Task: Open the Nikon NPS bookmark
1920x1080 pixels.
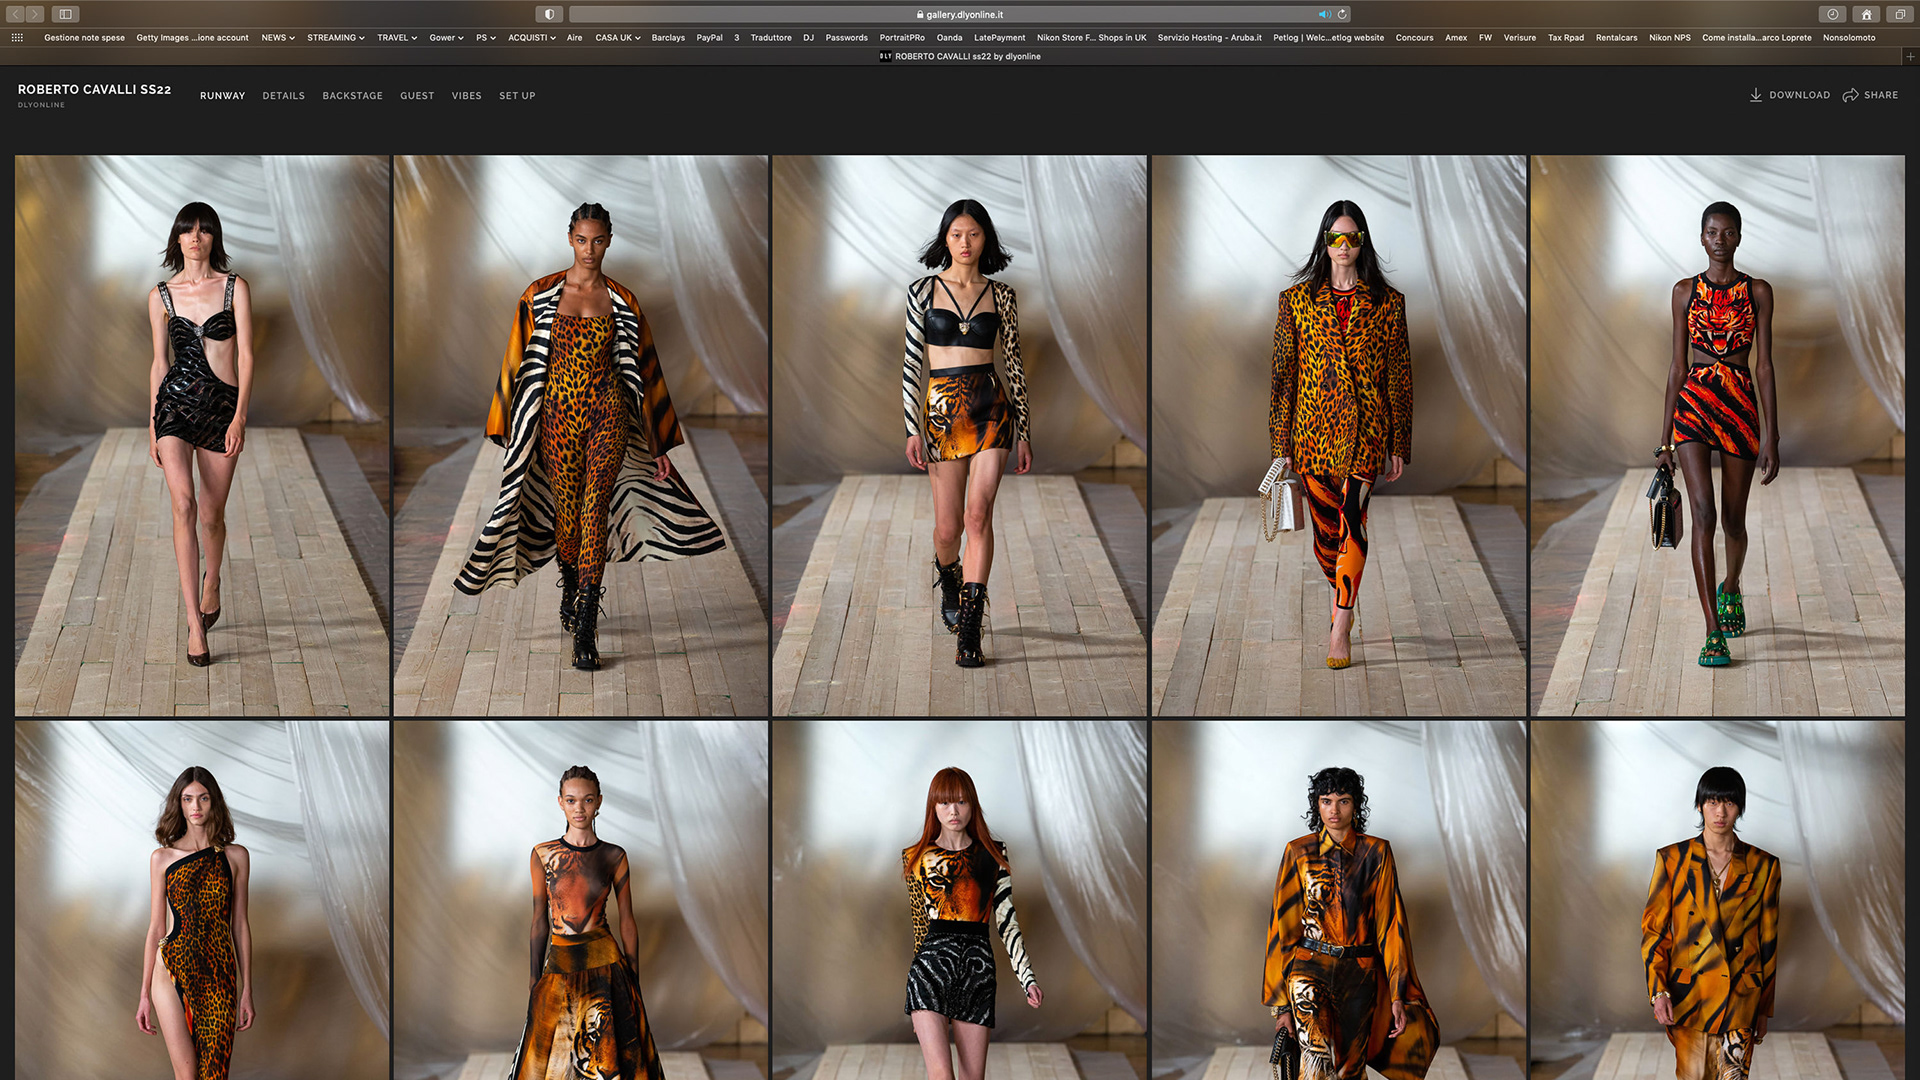Action: (x=1669, y=37)
